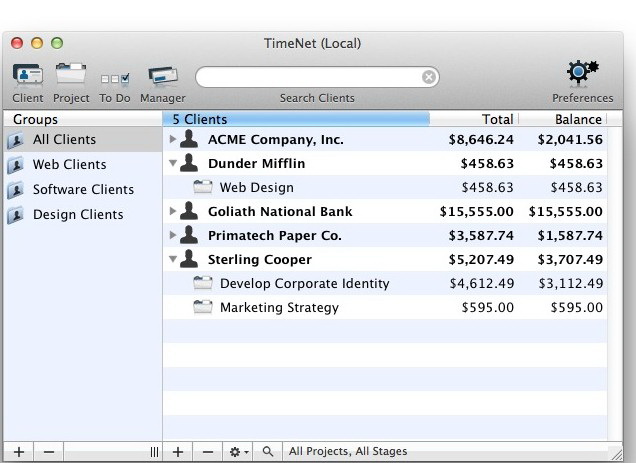Click Primatech total $3,587.74

coord(481,235)
